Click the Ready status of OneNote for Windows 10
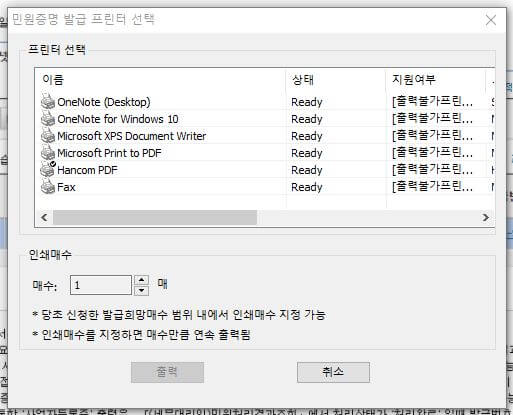Viewport: 513px width, 415px height. pos(307,119)
